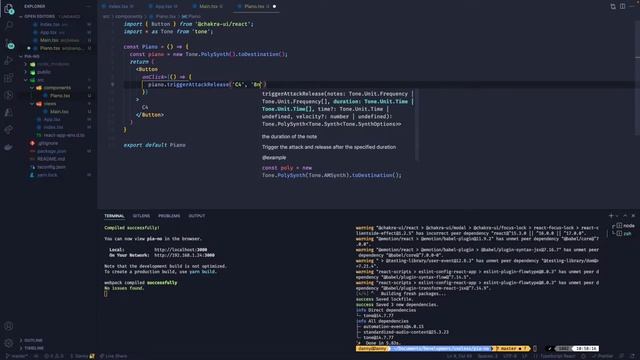Click the new terminal plus icon
The height and width of the screenshot is (360, 640).
coord(611,216)
